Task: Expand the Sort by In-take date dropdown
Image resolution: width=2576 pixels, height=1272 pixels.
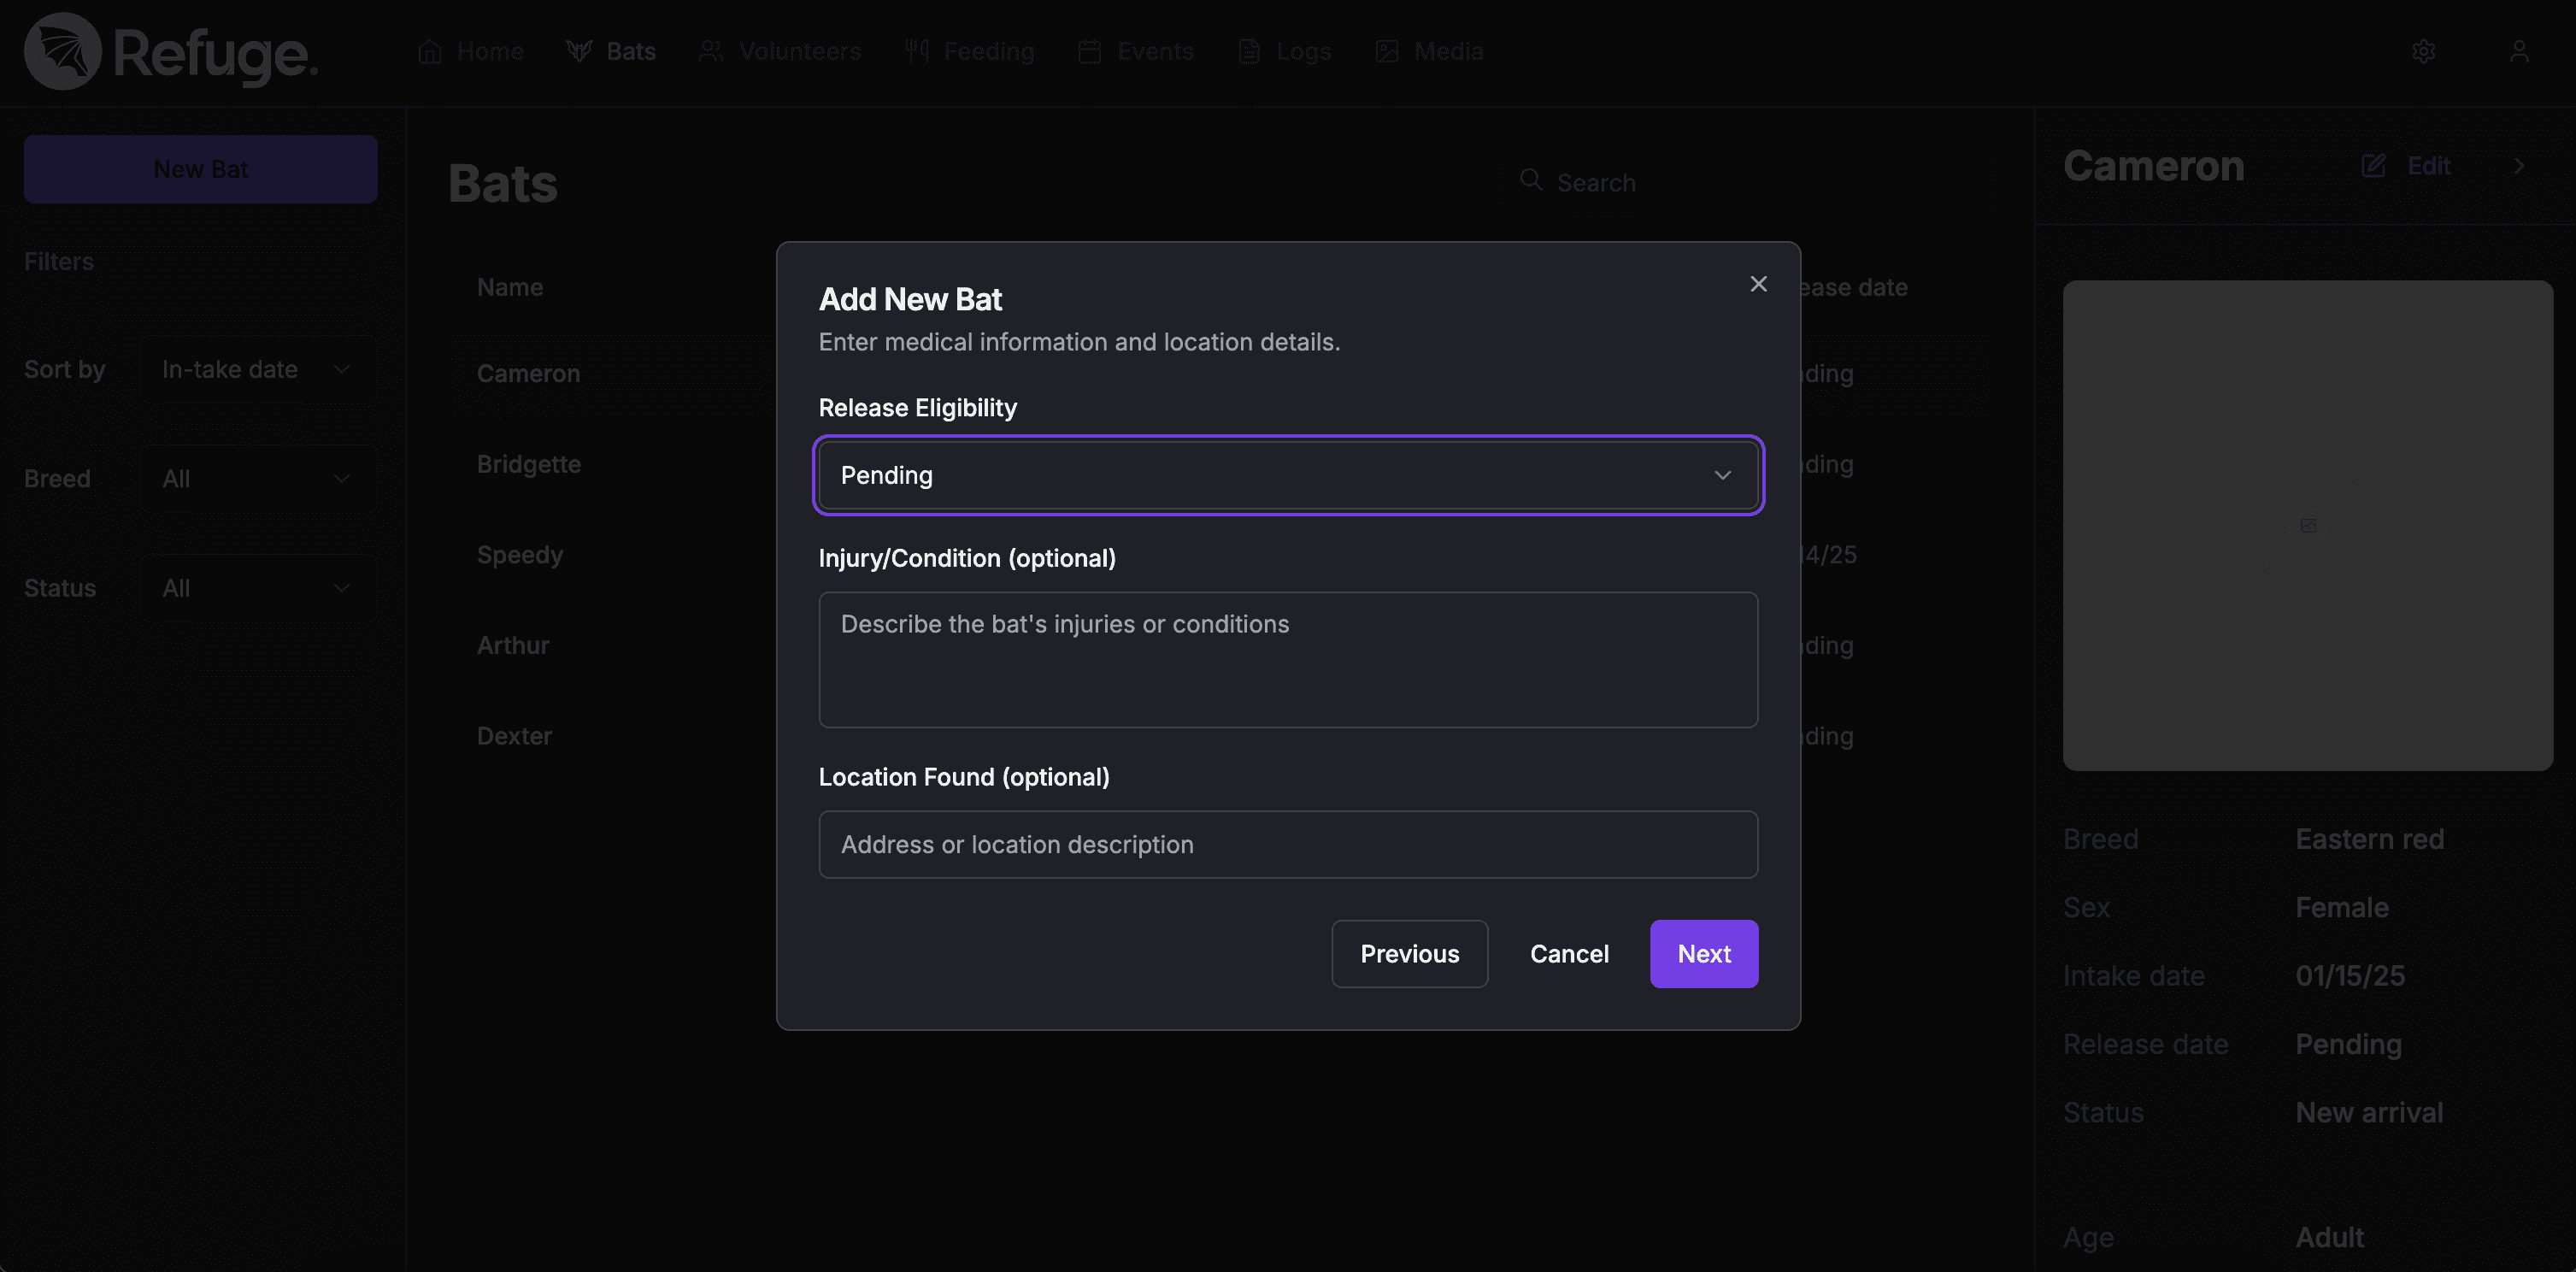Action: [258, 370]
